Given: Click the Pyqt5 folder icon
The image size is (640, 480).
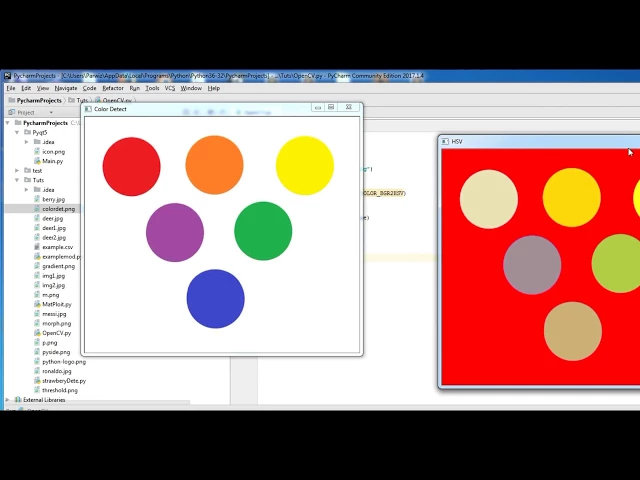Looking at the screenshot, I should tap(27, 132).
